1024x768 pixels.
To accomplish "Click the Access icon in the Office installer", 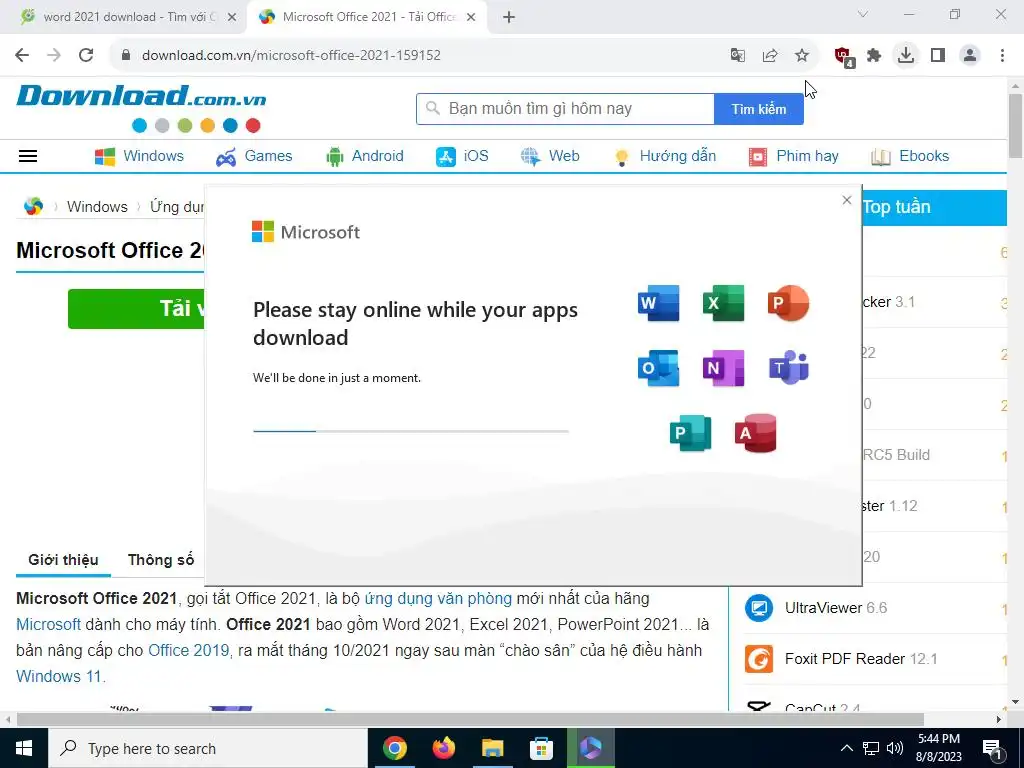I will (x=756, y=433).
